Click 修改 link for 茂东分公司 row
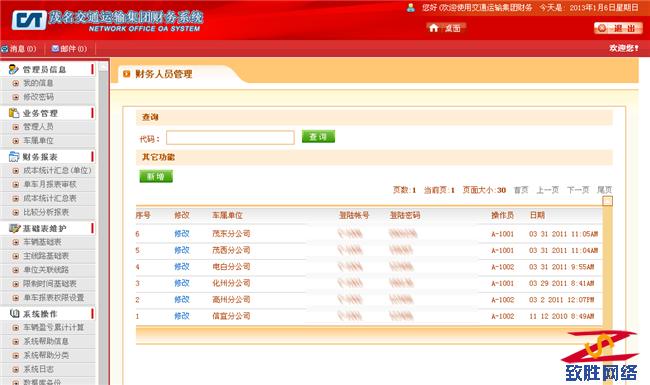The image size is (650, 385). click(x=182, y=234)
